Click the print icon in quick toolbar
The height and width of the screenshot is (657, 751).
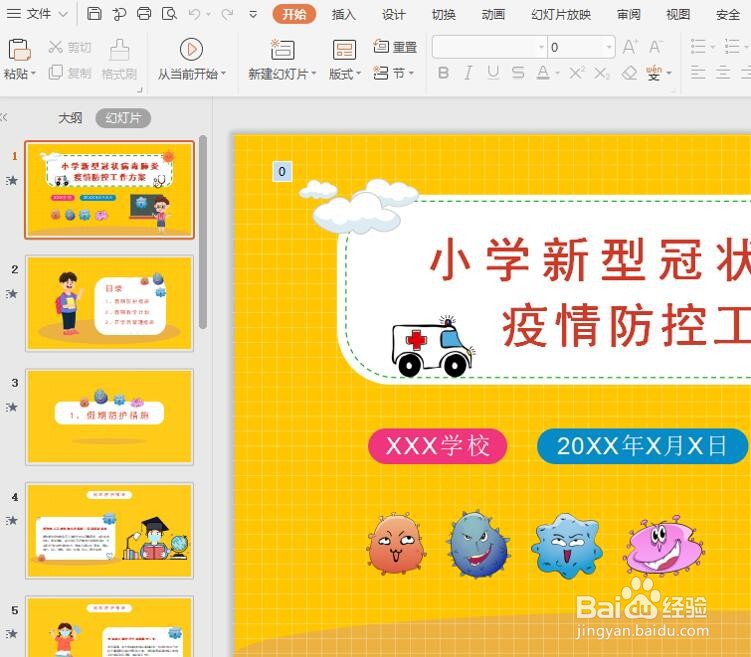[x=144, y=14]
